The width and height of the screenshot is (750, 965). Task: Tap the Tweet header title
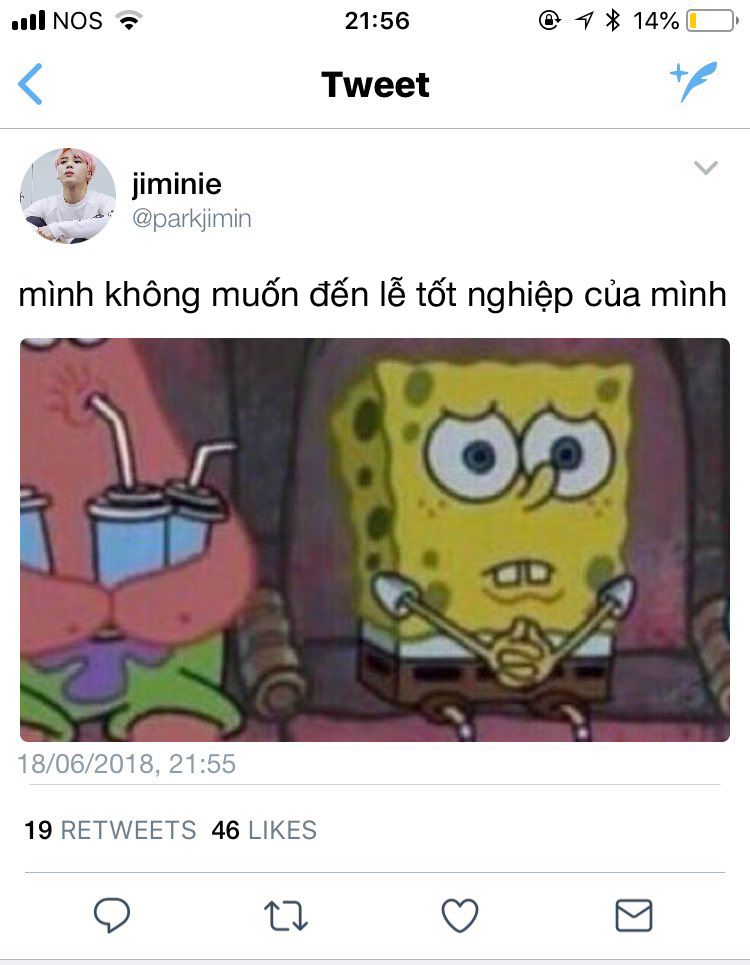click(x=375, y=84)
